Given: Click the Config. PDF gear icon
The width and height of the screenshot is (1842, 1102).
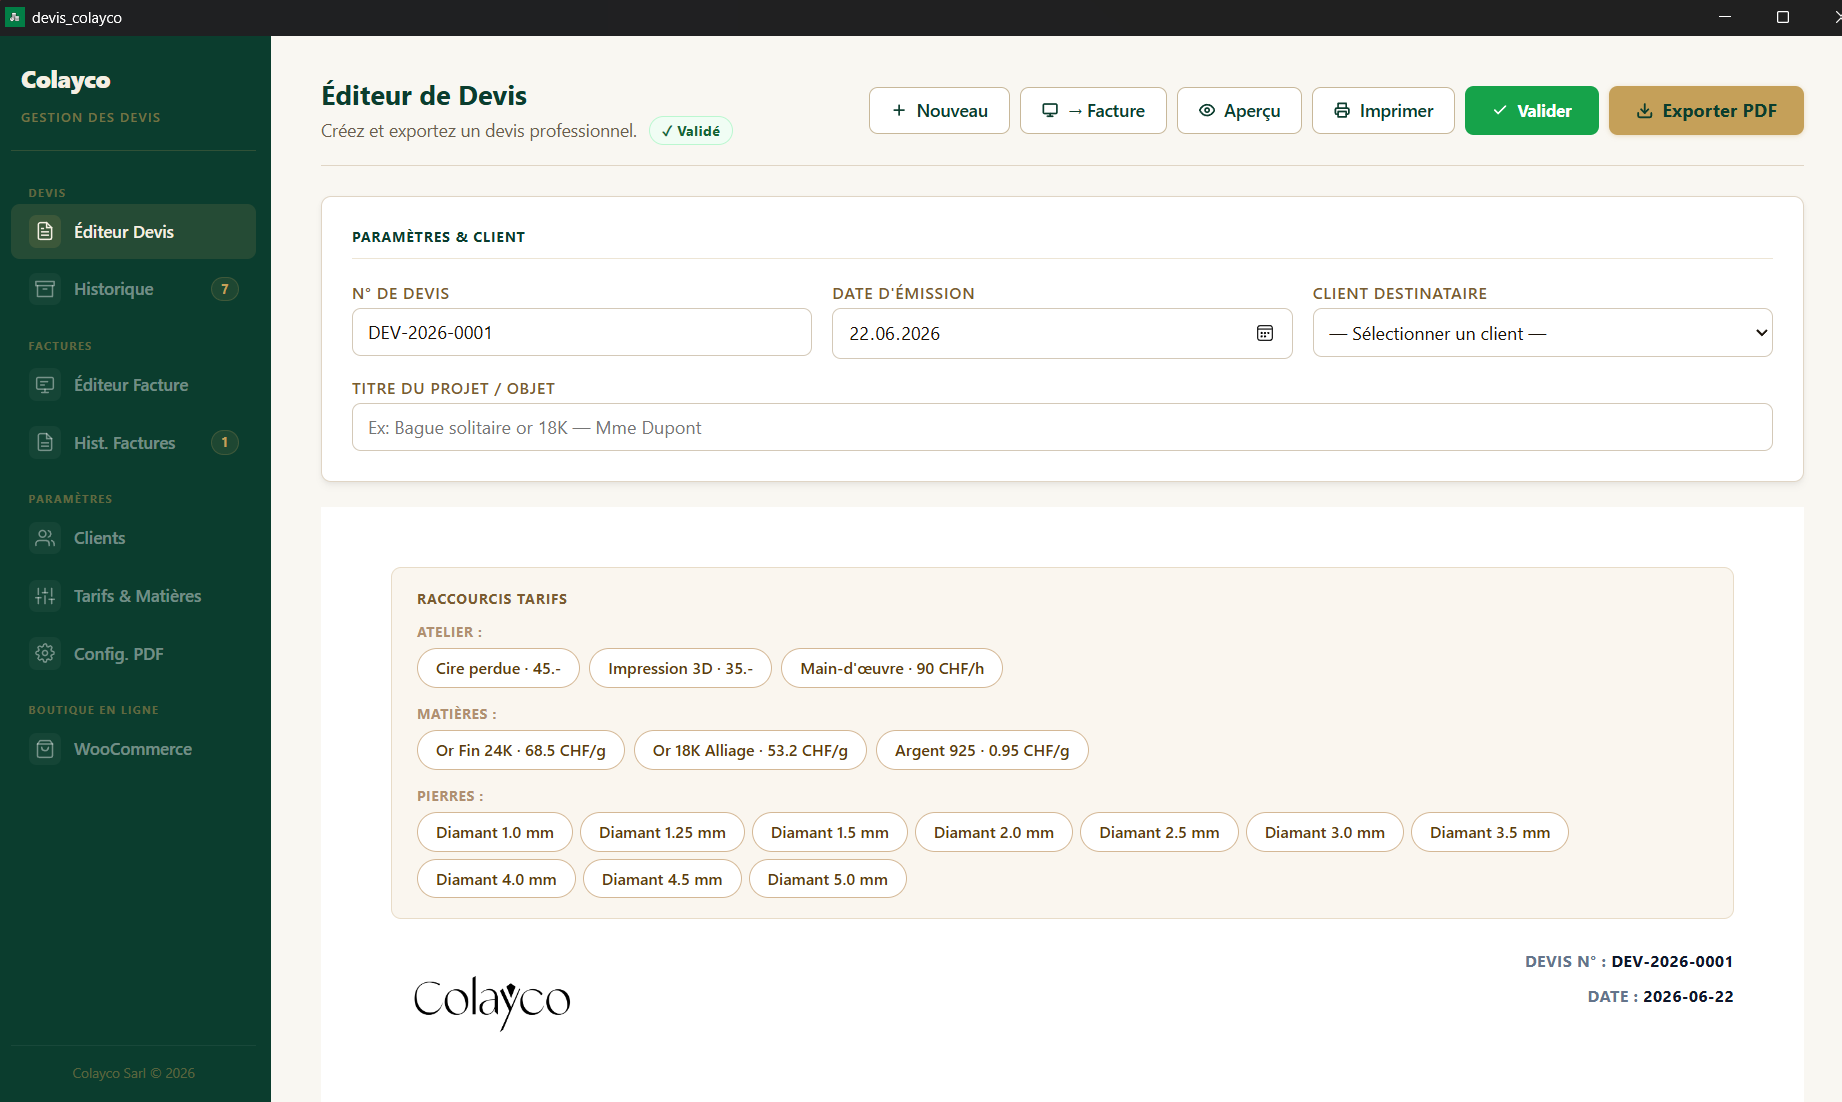Looking at the screenshot, I should [45, 654].
